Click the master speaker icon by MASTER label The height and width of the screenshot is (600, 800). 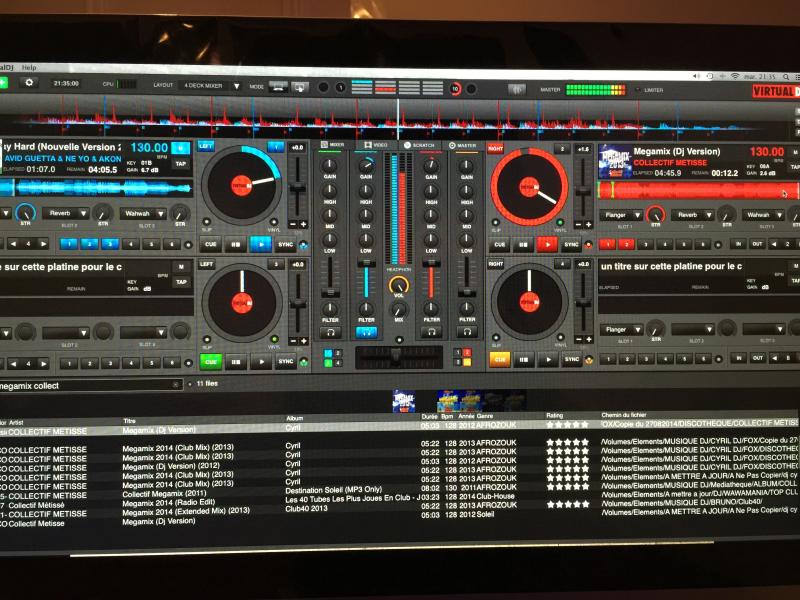[x=517, y=90]
